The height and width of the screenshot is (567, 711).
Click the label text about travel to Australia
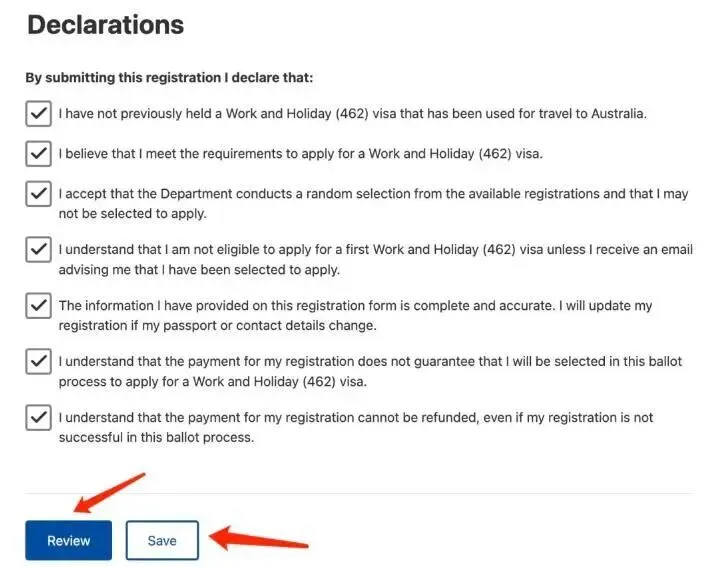click(352, 113)
